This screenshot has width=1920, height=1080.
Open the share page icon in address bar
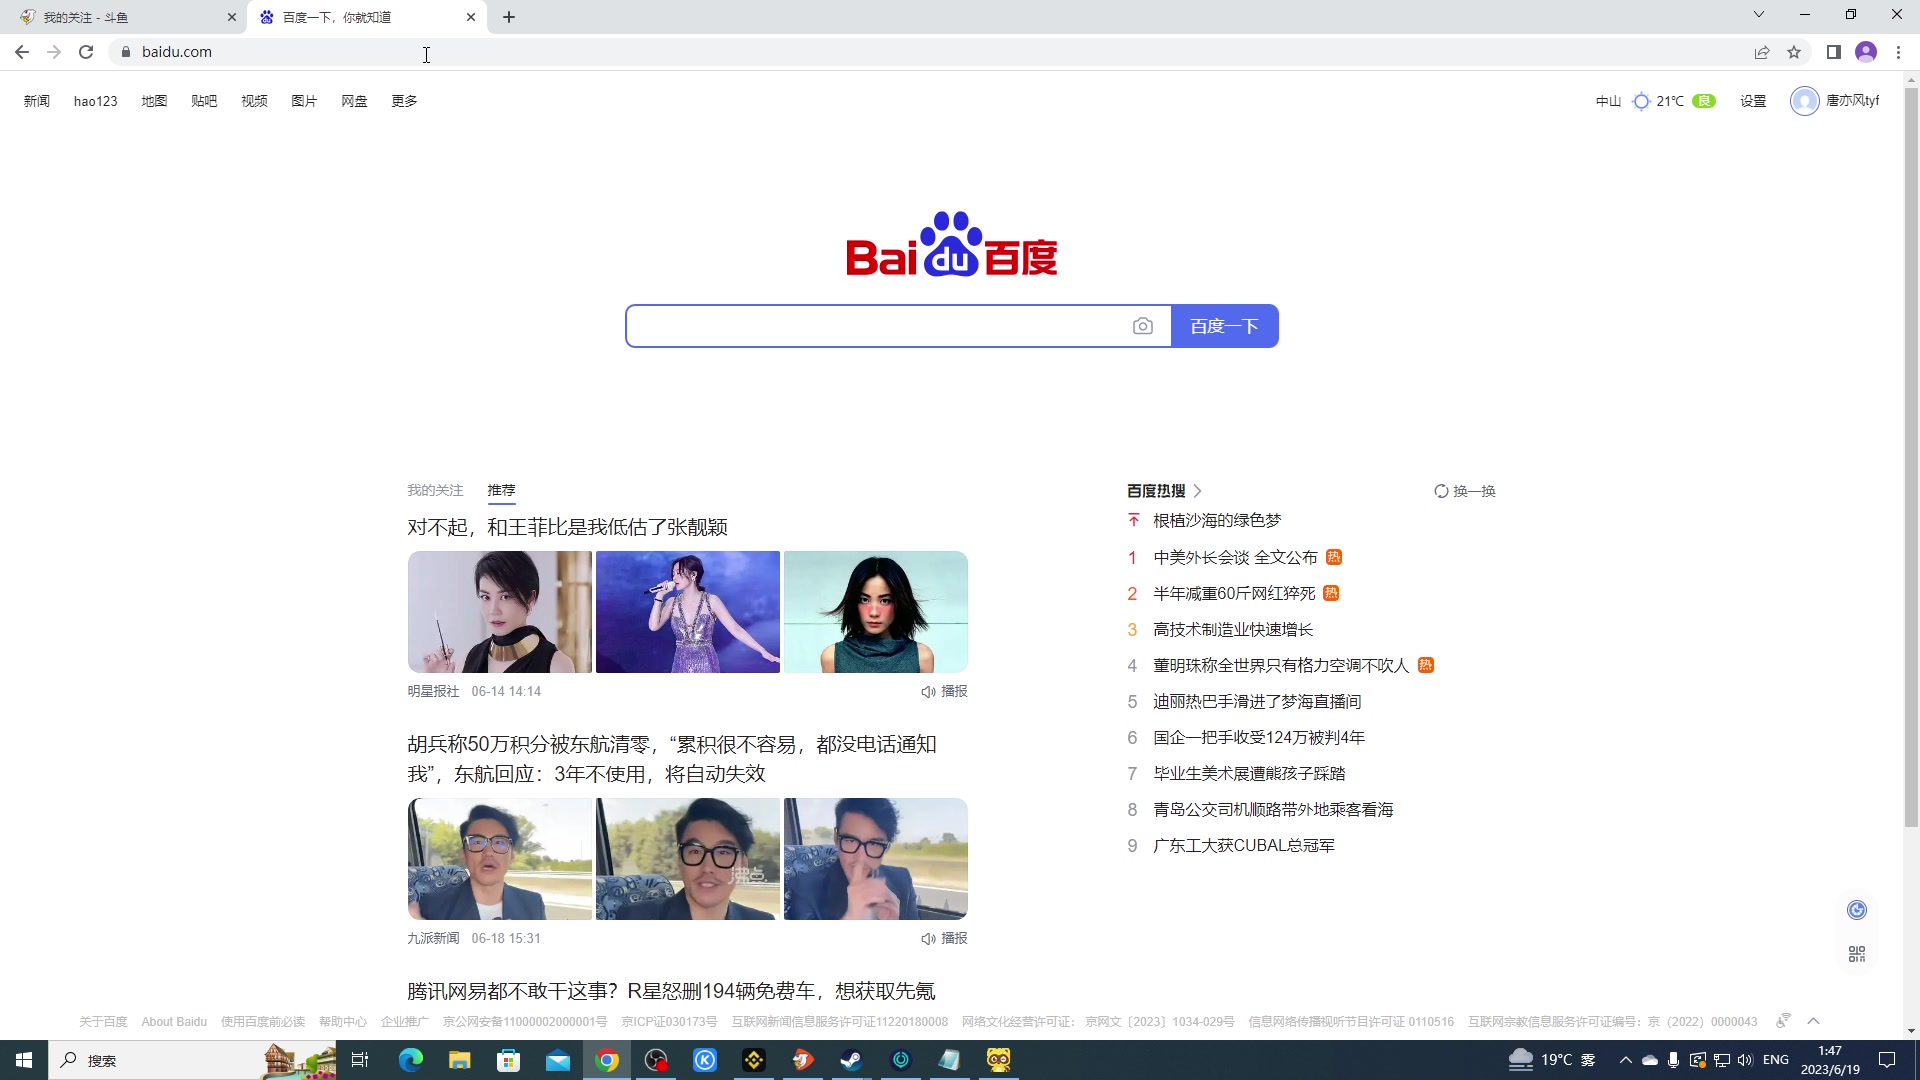click(x=1762, y=52)
